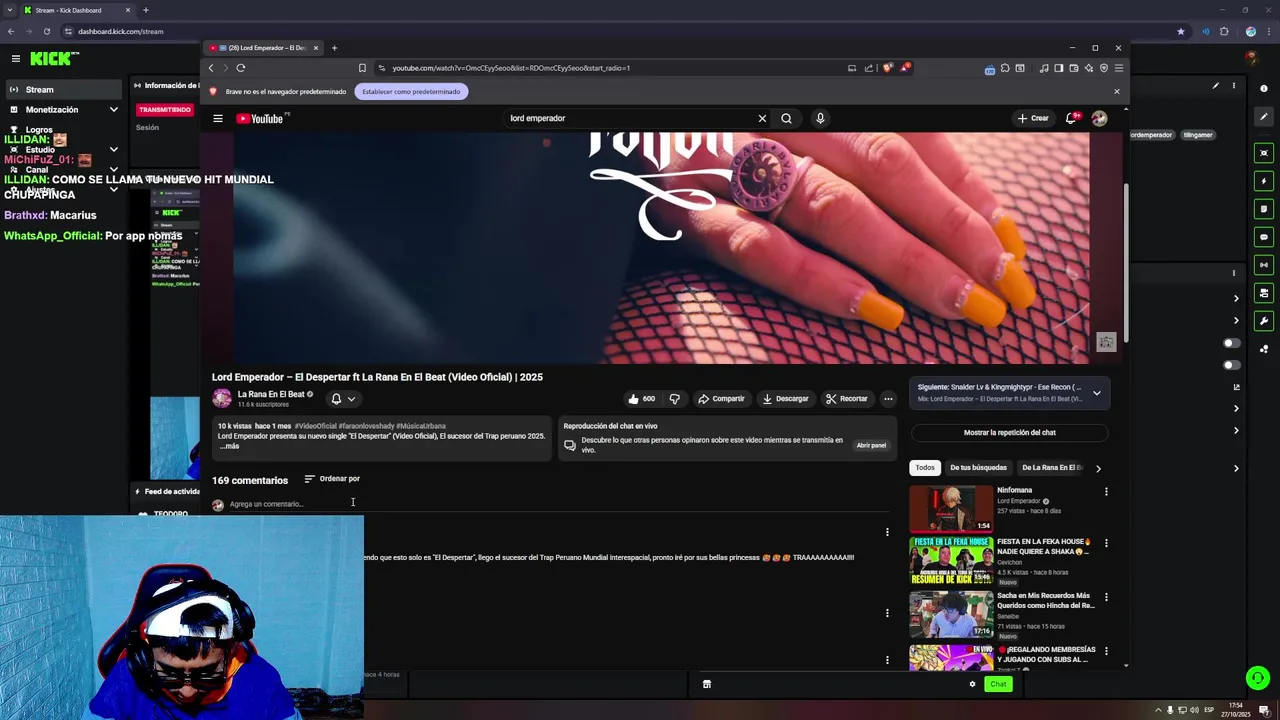The image size is (1280, 720).
Task: Open subscription notification bell dropdown
Action: 343,398
